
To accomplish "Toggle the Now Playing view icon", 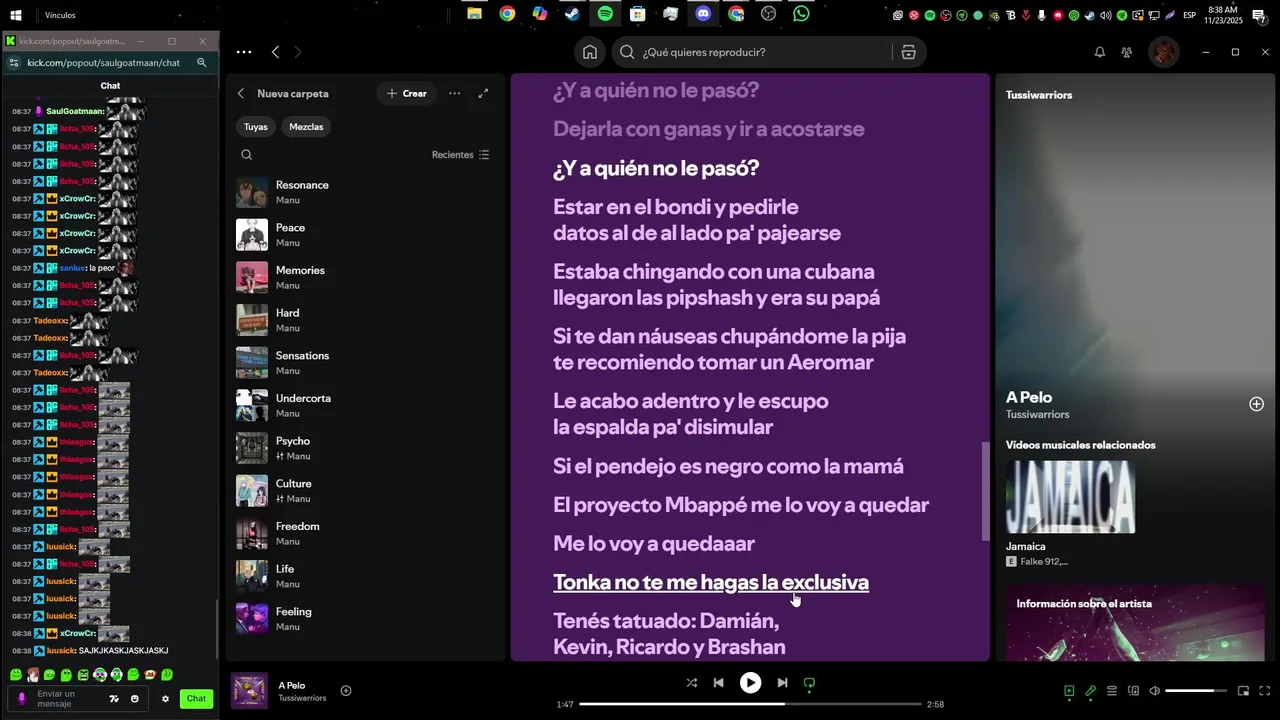I will tap(1069, 690).
